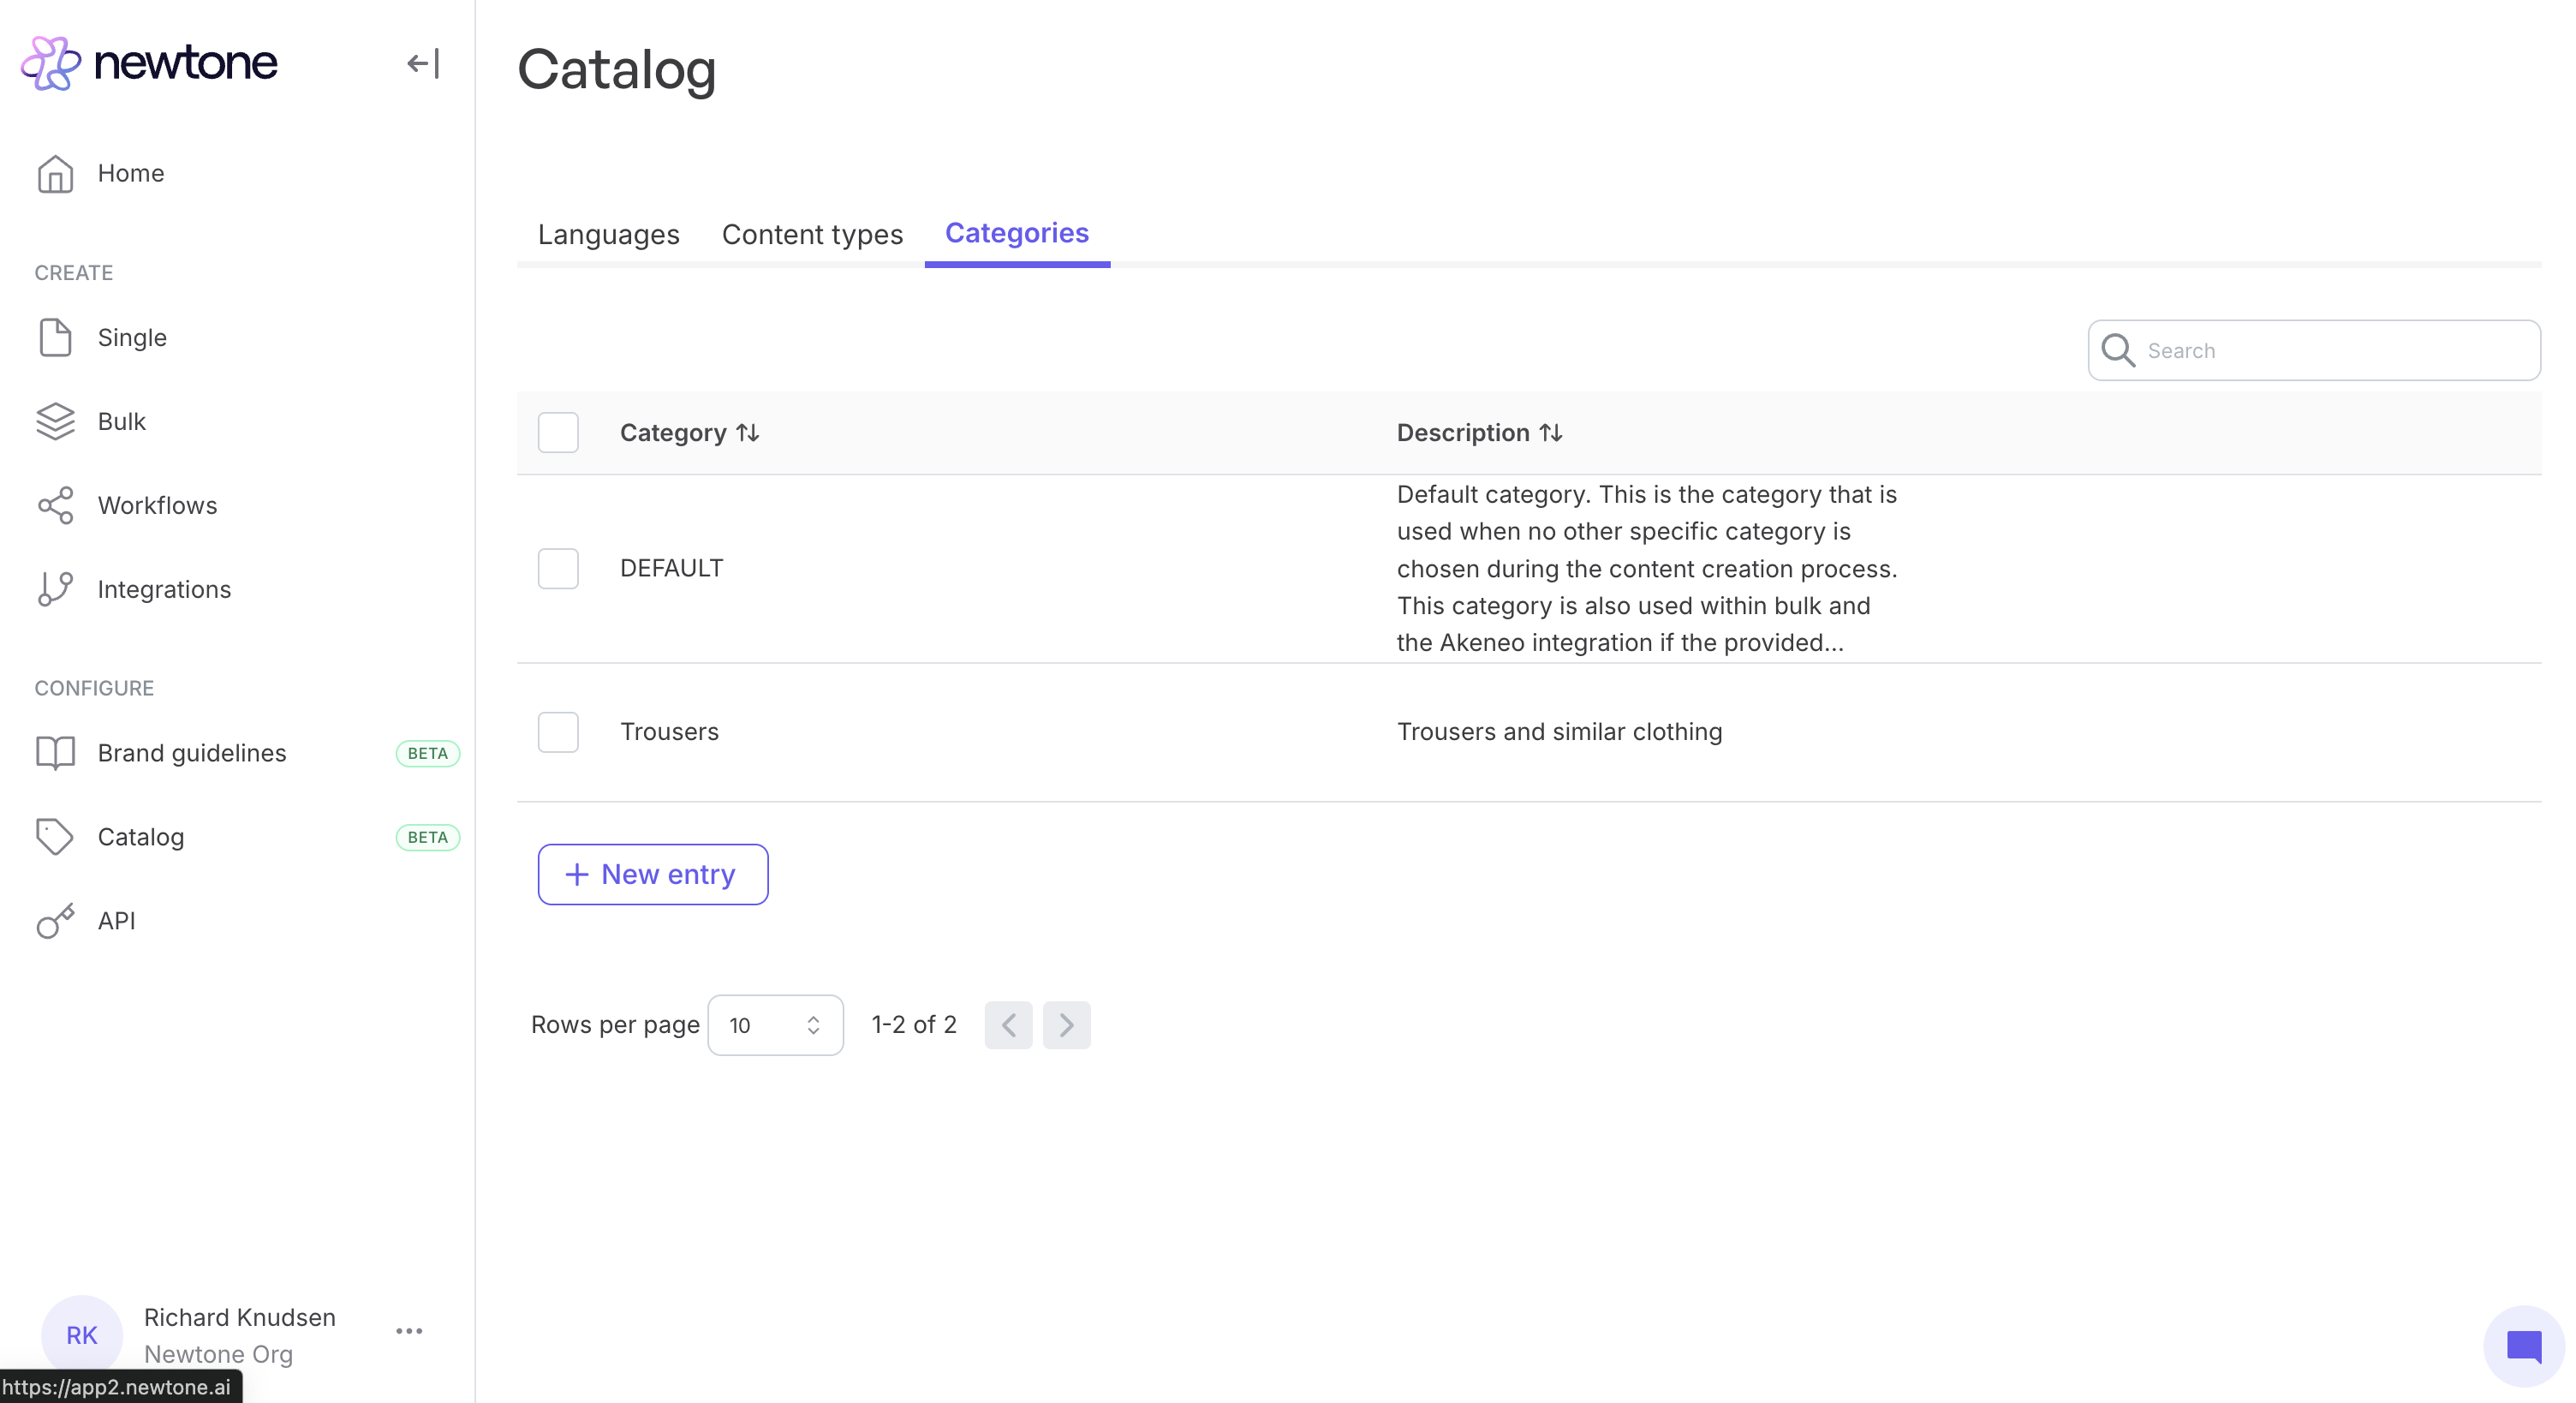Check the Trousers category row
The image size is (2576, 1403).
tap(558, 732)
